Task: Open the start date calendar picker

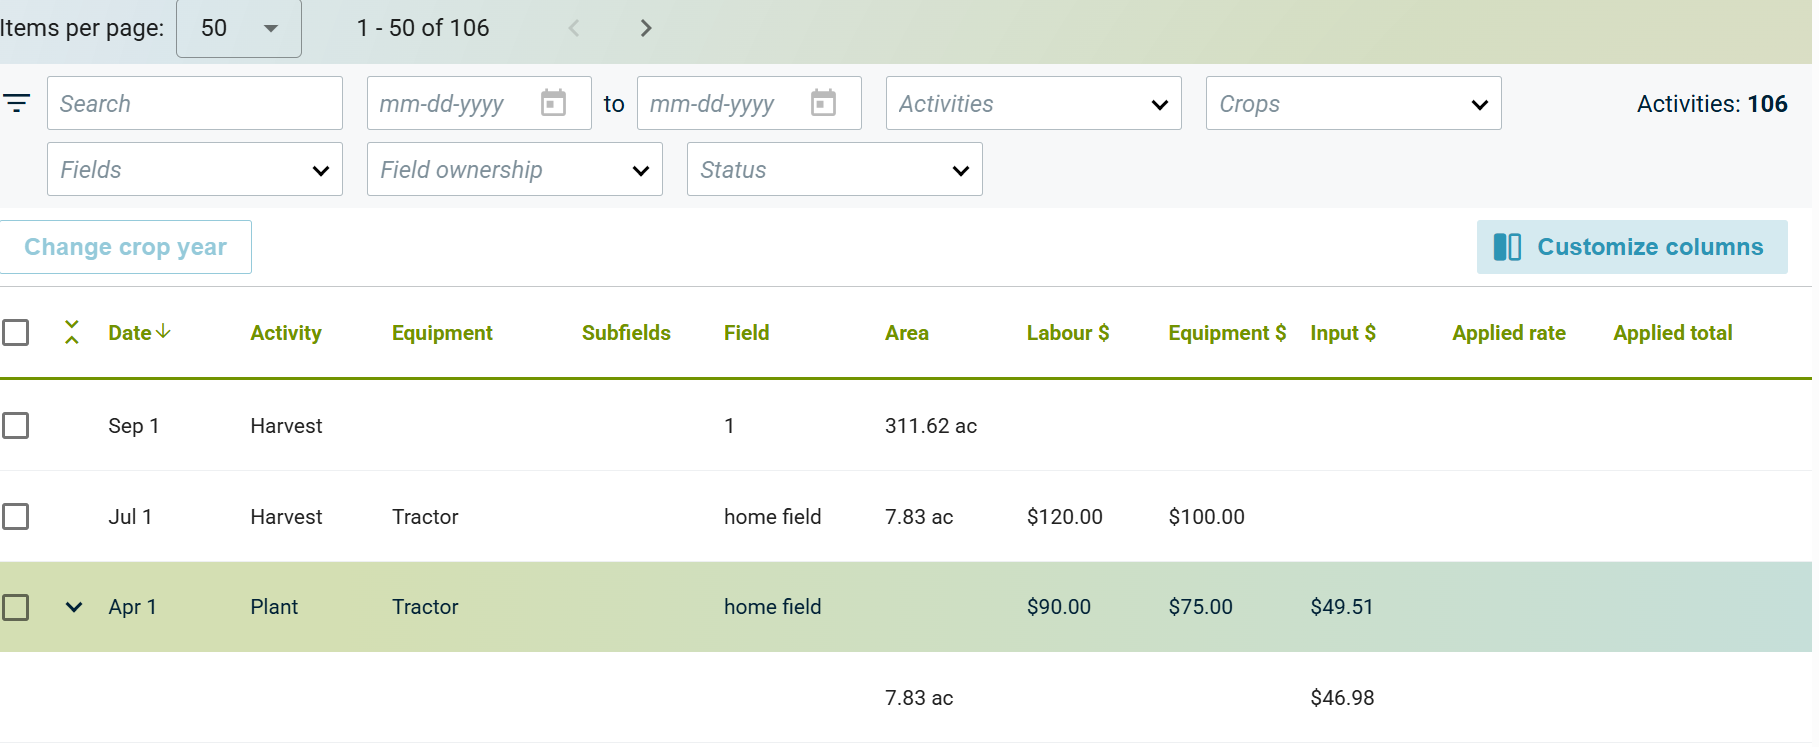Action: coord(553,103)
